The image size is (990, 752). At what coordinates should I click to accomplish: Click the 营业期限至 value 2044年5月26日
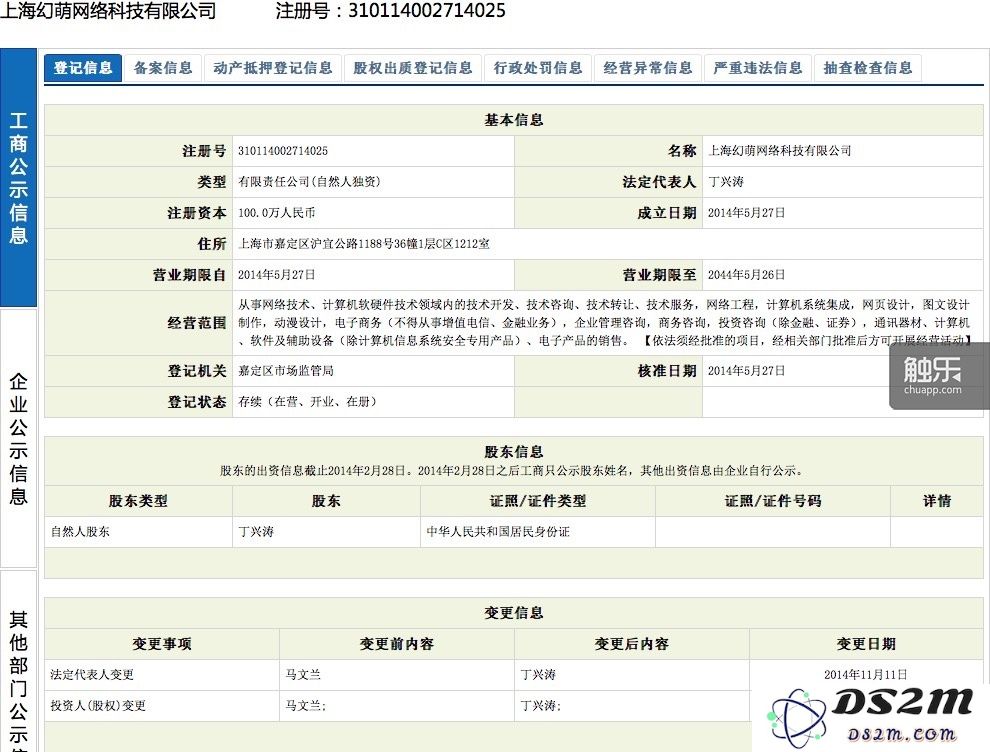746,275
